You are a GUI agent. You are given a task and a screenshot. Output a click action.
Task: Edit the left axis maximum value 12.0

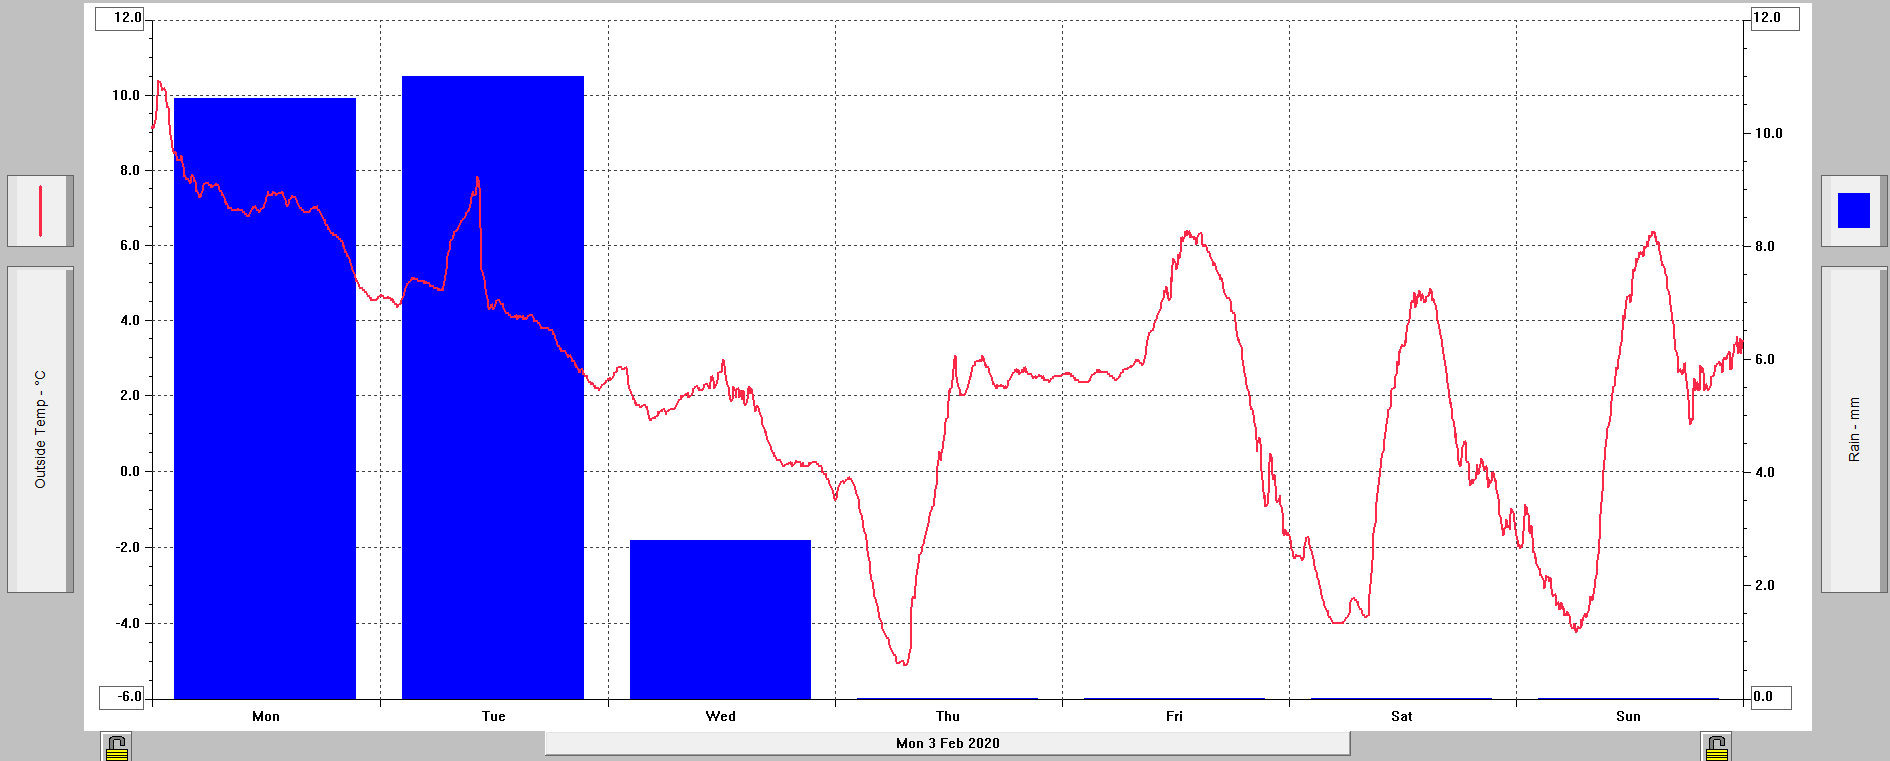click(121, 18)
